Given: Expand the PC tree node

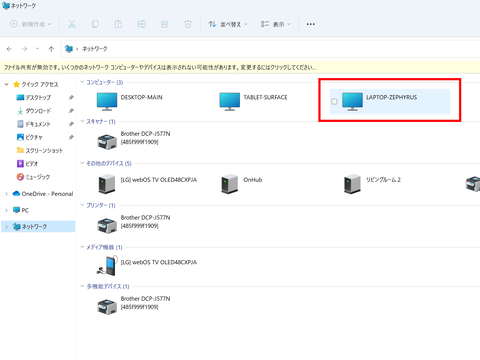Looking at the screenshot, I should [x=6, y=210].
